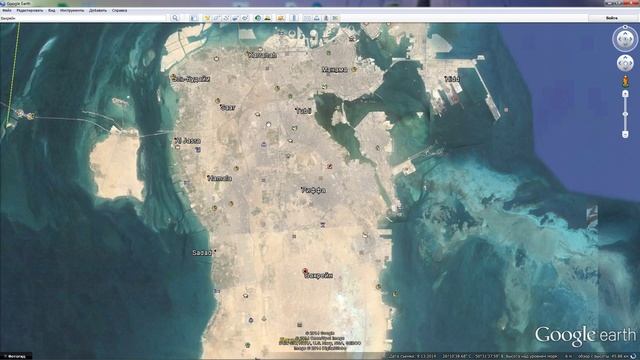
Task: Open view in Google Maps icon
Action: click(335, 18)
